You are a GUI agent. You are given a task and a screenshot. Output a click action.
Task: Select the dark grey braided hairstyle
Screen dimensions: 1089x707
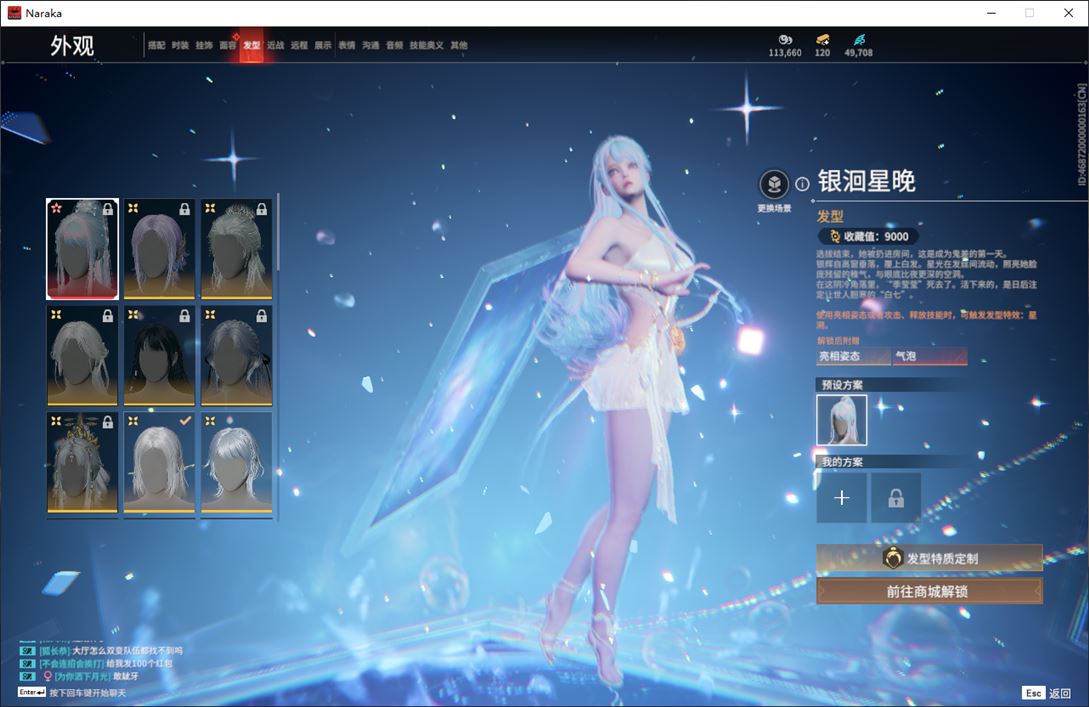(x=236, y=356)
